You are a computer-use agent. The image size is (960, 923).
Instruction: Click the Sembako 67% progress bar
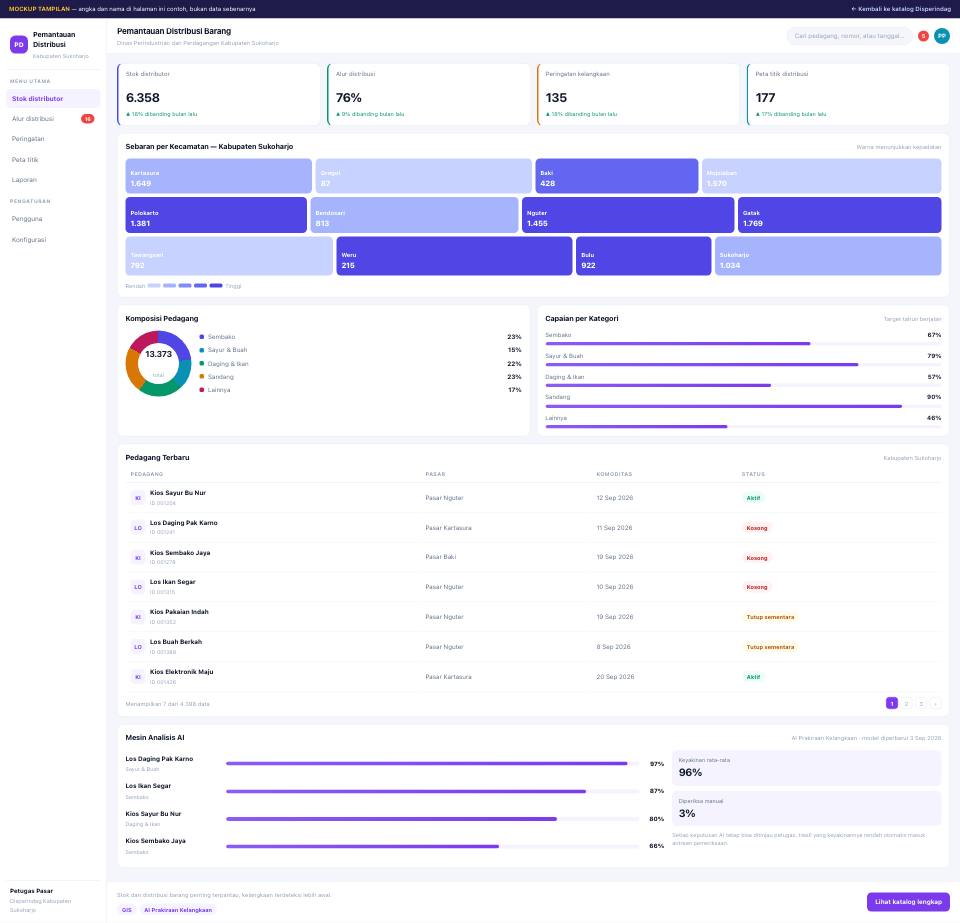(743, 344)
